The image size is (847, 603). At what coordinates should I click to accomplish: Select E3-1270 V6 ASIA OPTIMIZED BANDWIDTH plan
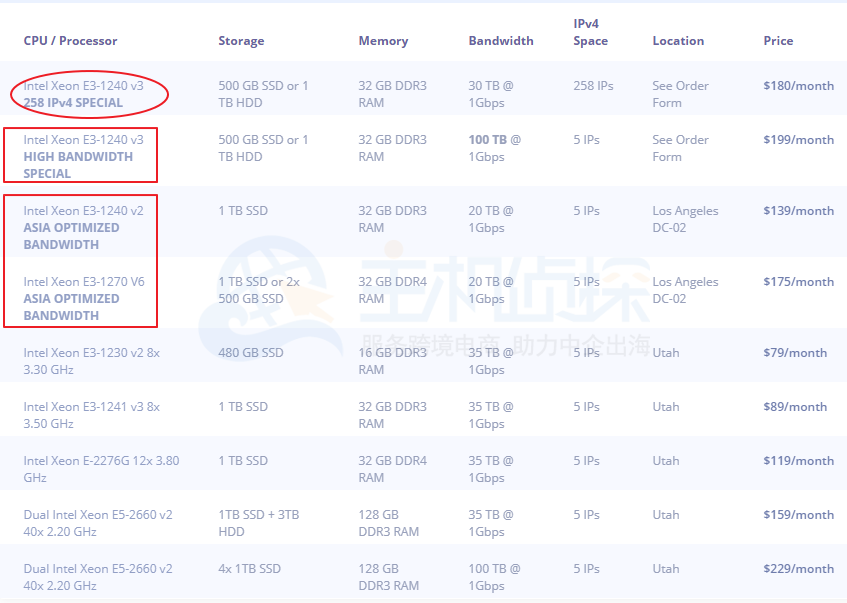point(84,298)
